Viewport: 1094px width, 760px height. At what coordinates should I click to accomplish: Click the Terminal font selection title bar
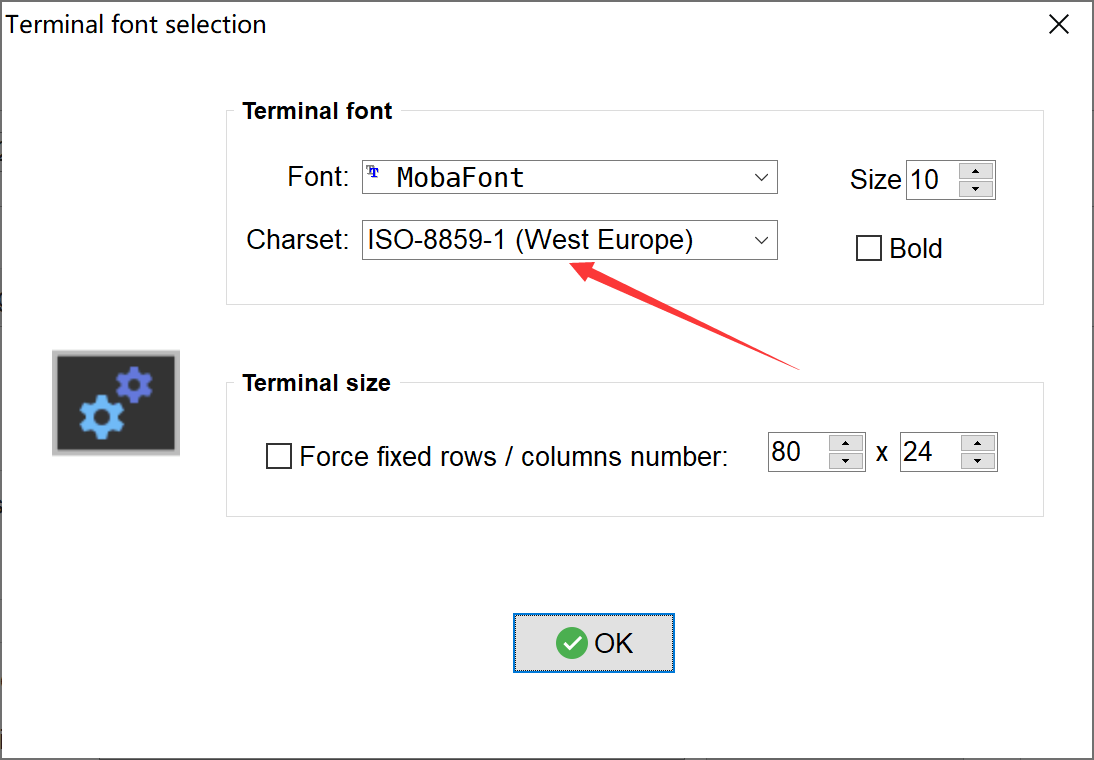[500, 25]
